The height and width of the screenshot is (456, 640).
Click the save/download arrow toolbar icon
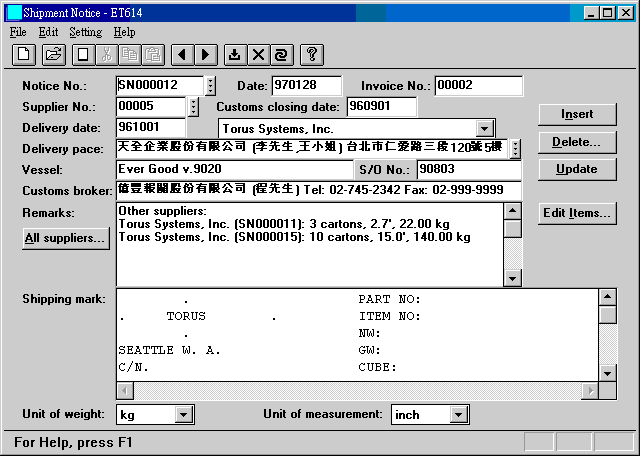pyautogui.click(x=234, y=54)
